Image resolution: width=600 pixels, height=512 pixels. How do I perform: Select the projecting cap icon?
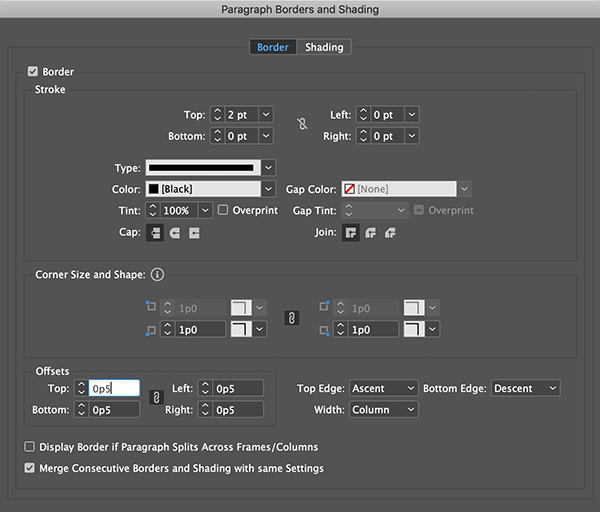(x=194, y=233)
